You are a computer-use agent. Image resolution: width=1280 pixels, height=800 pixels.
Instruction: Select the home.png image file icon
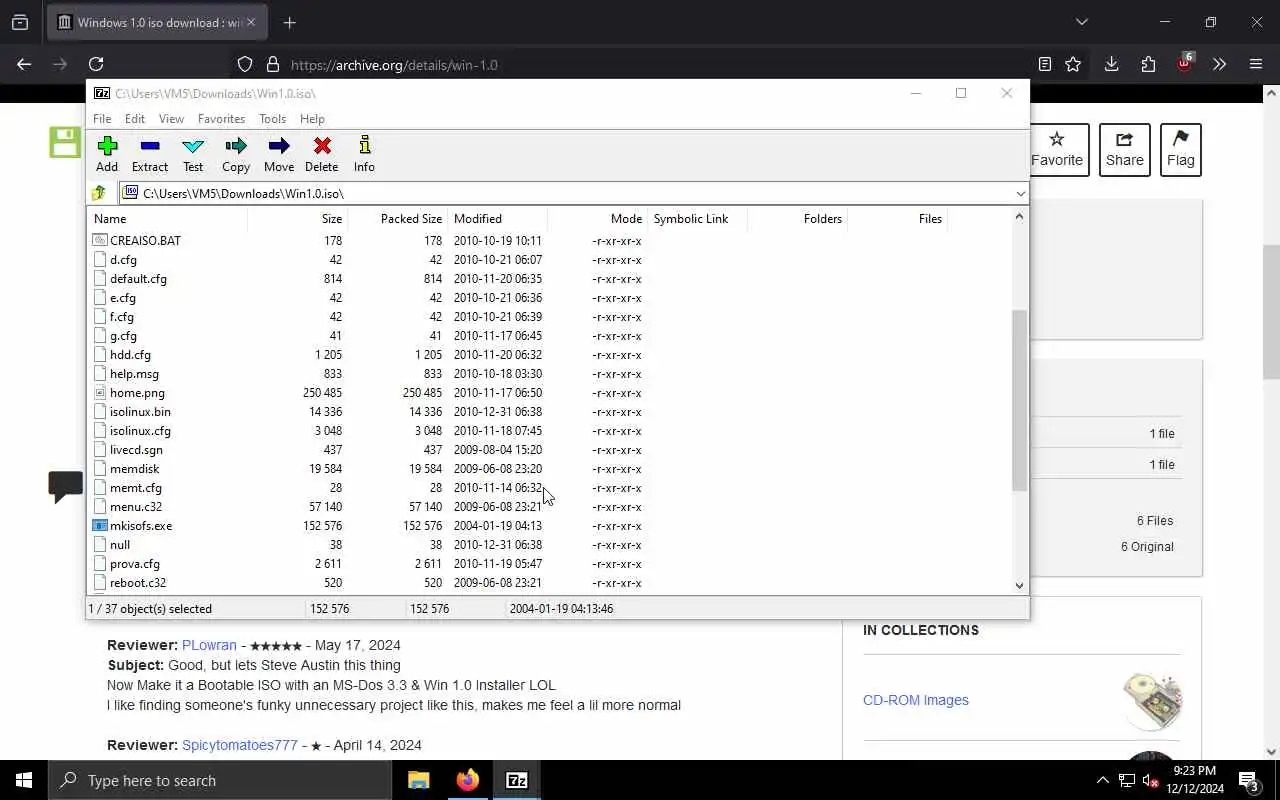coord(99,393)
